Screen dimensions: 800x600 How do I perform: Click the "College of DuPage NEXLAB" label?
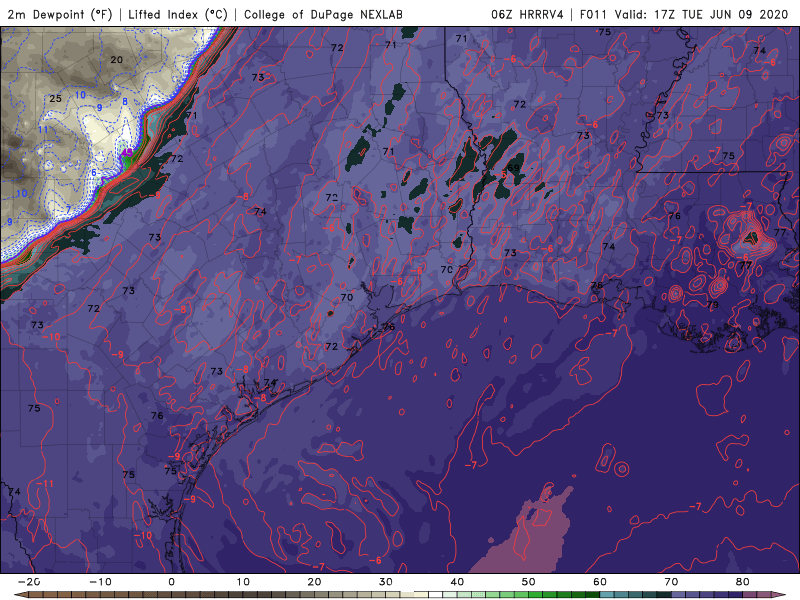tap(323, 14)
